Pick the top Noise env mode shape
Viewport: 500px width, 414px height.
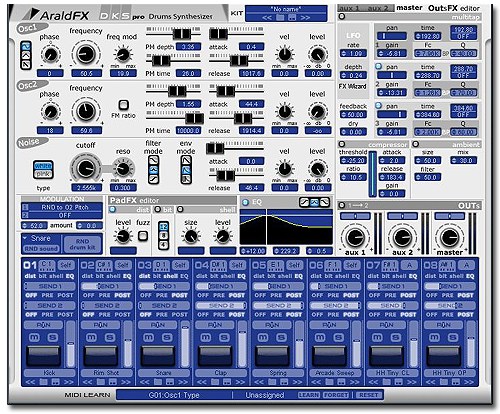pos(186,161)
